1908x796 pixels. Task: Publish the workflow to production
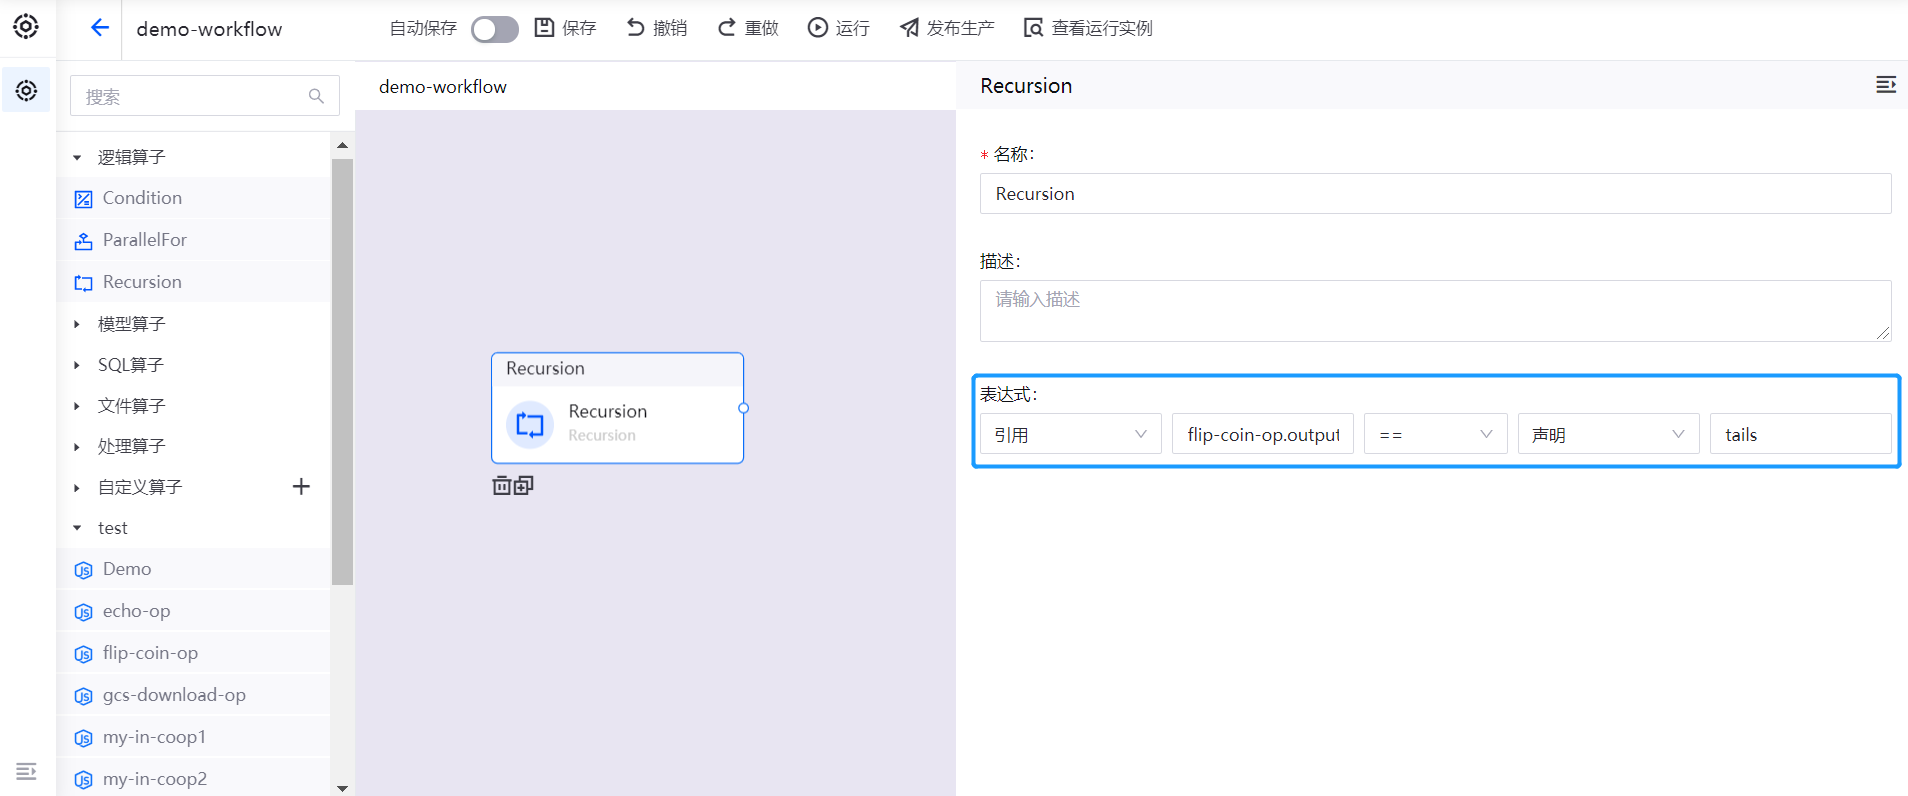[946, 28]
